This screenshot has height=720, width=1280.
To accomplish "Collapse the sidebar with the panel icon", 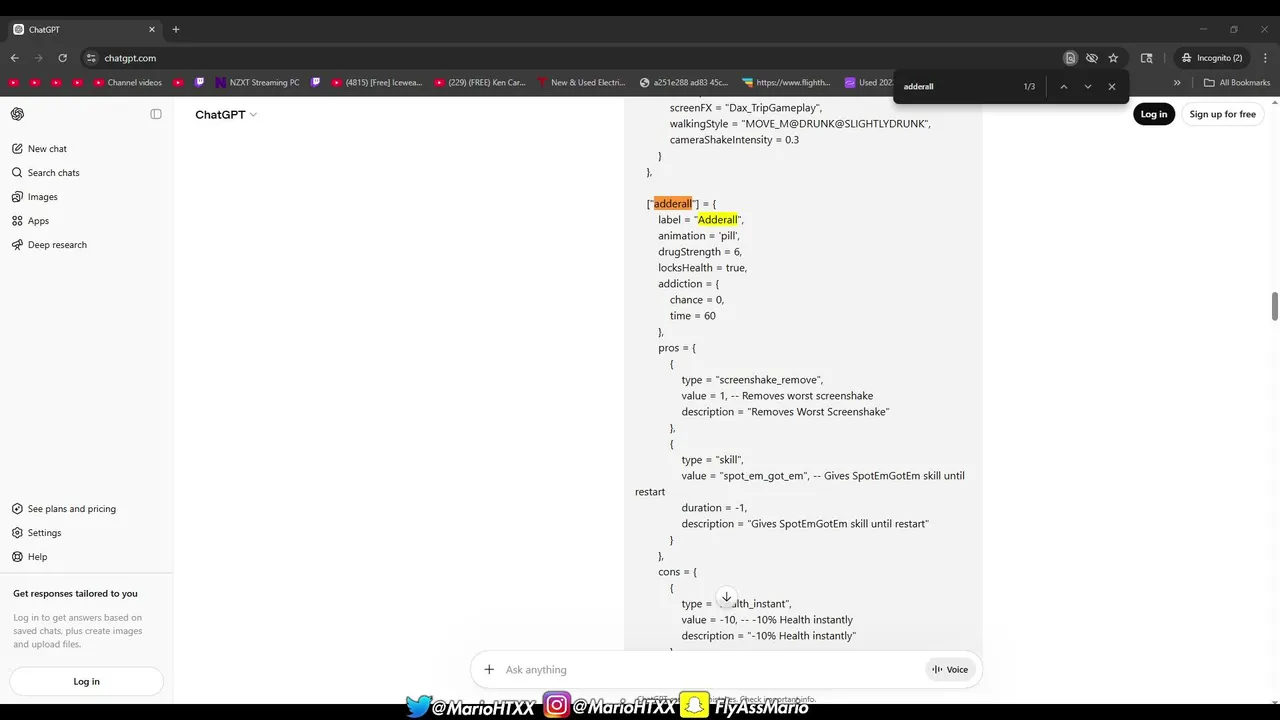I will (156, 114).
